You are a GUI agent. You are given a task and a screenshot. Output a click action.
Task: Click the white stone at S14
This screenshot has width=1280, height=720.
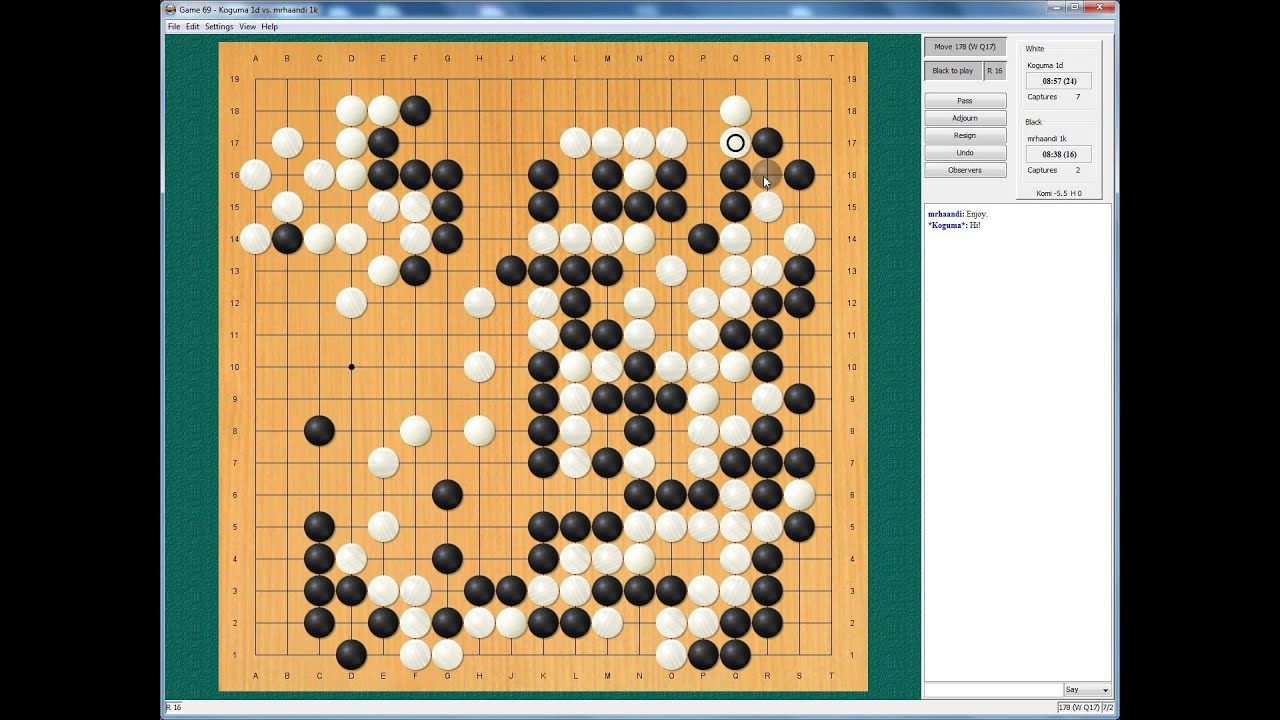pyautogui.click(x=799, y=239)
